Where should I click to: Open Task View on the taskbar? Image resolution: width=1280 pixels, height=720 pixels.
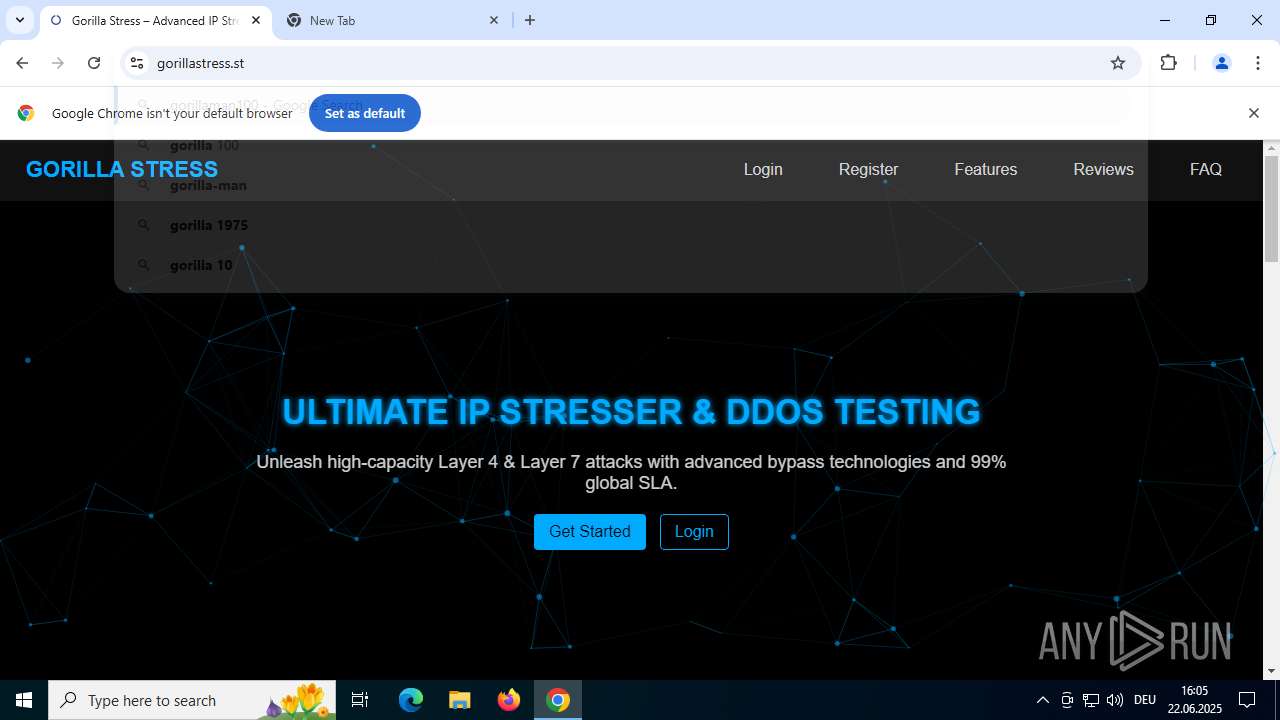pos(360,700)
